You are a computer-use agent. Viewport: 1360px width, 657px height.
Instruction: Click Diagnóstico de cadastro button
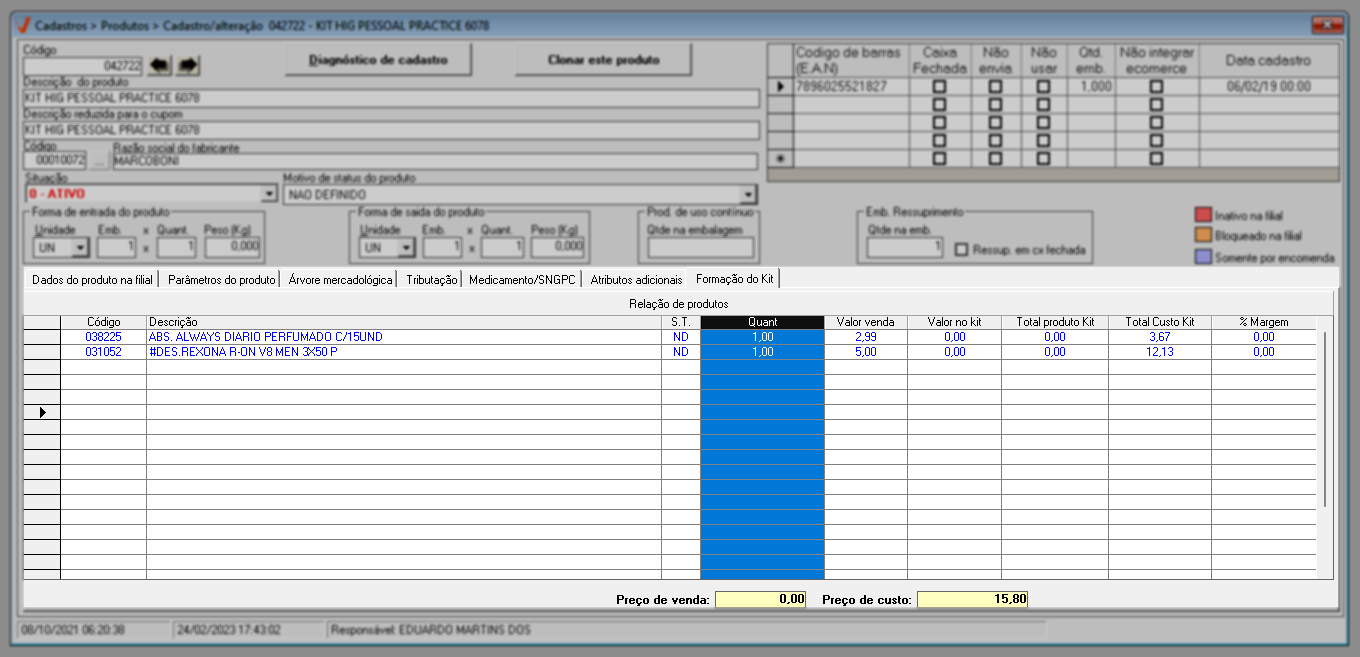[x=376, y=60]
